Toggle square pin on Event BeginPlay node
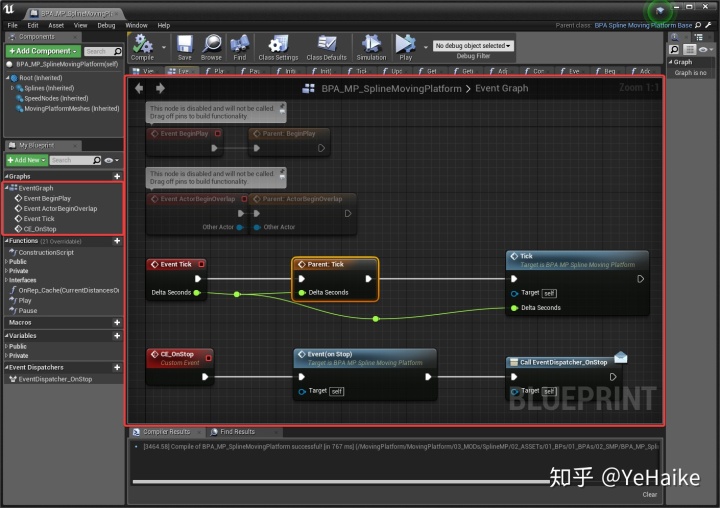The image size is (720, 508). tap(218, 133)
